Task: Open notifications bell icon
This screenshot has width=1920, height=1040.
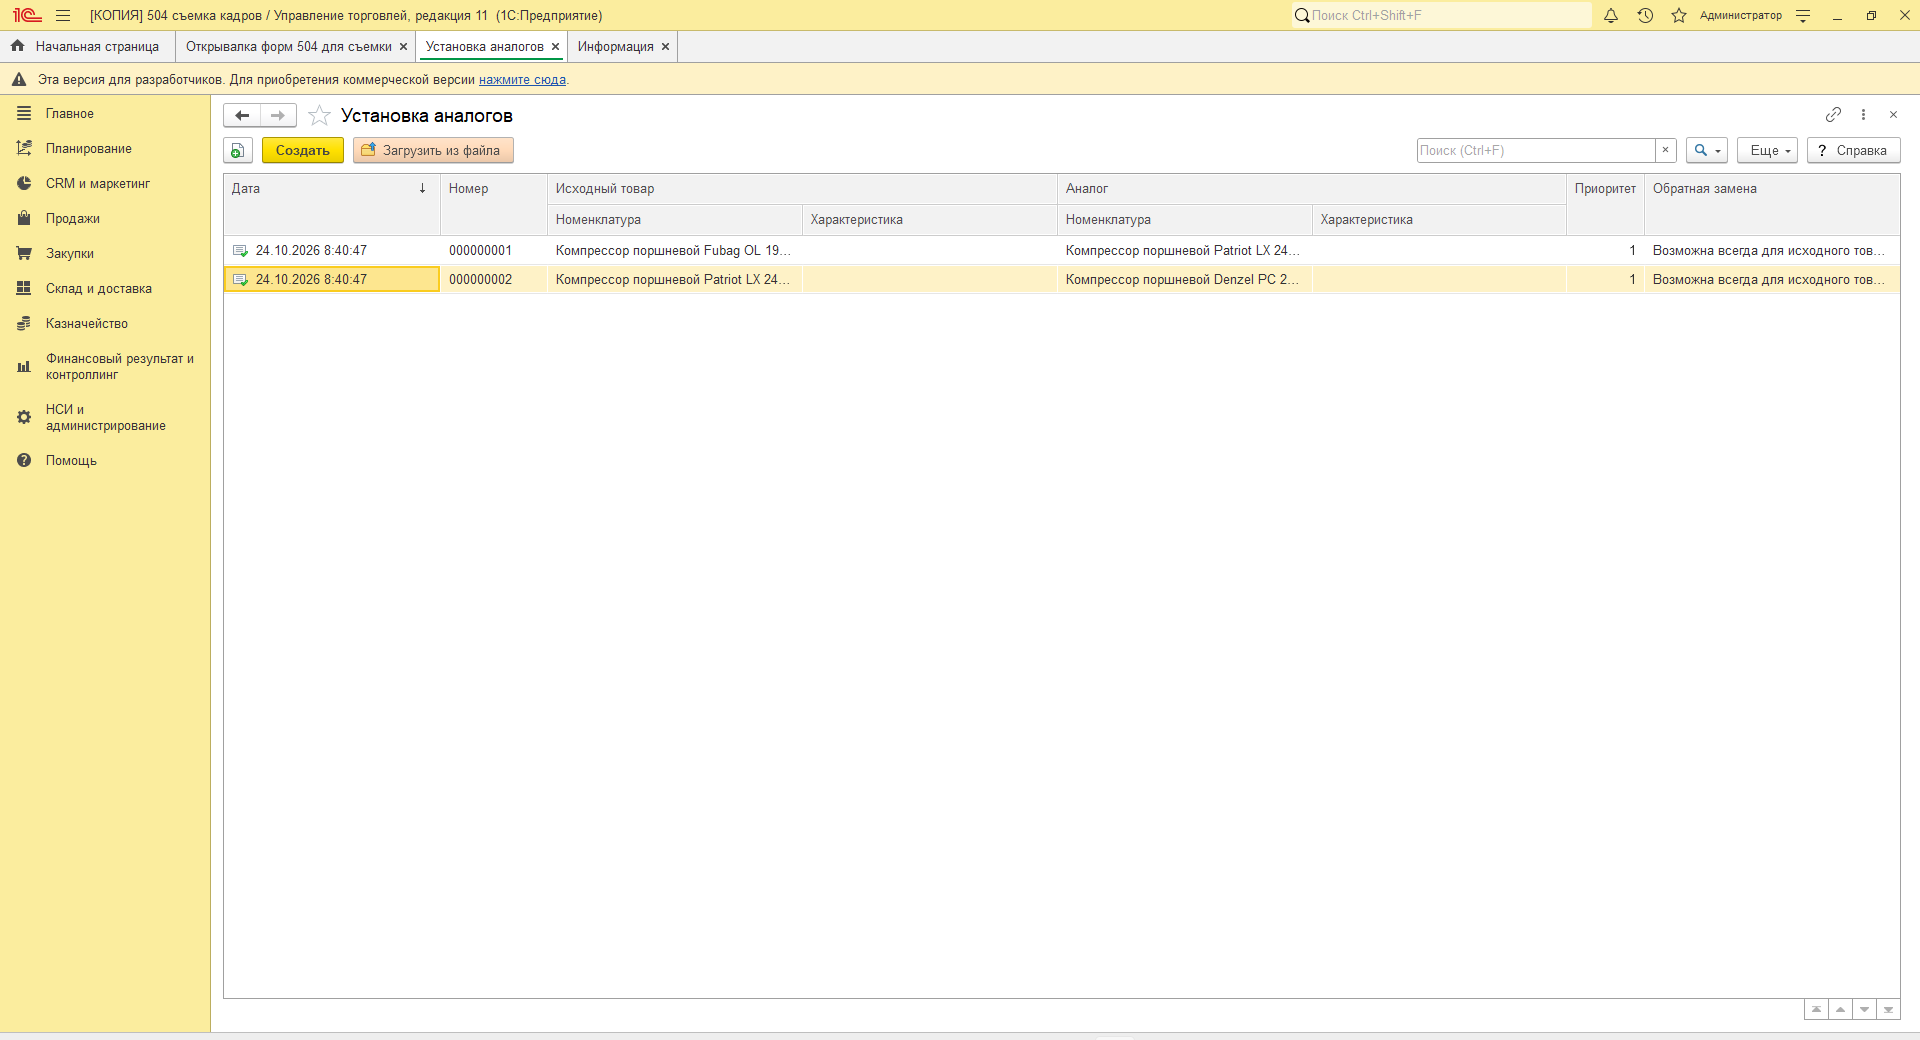Action: pos(1611,15)
